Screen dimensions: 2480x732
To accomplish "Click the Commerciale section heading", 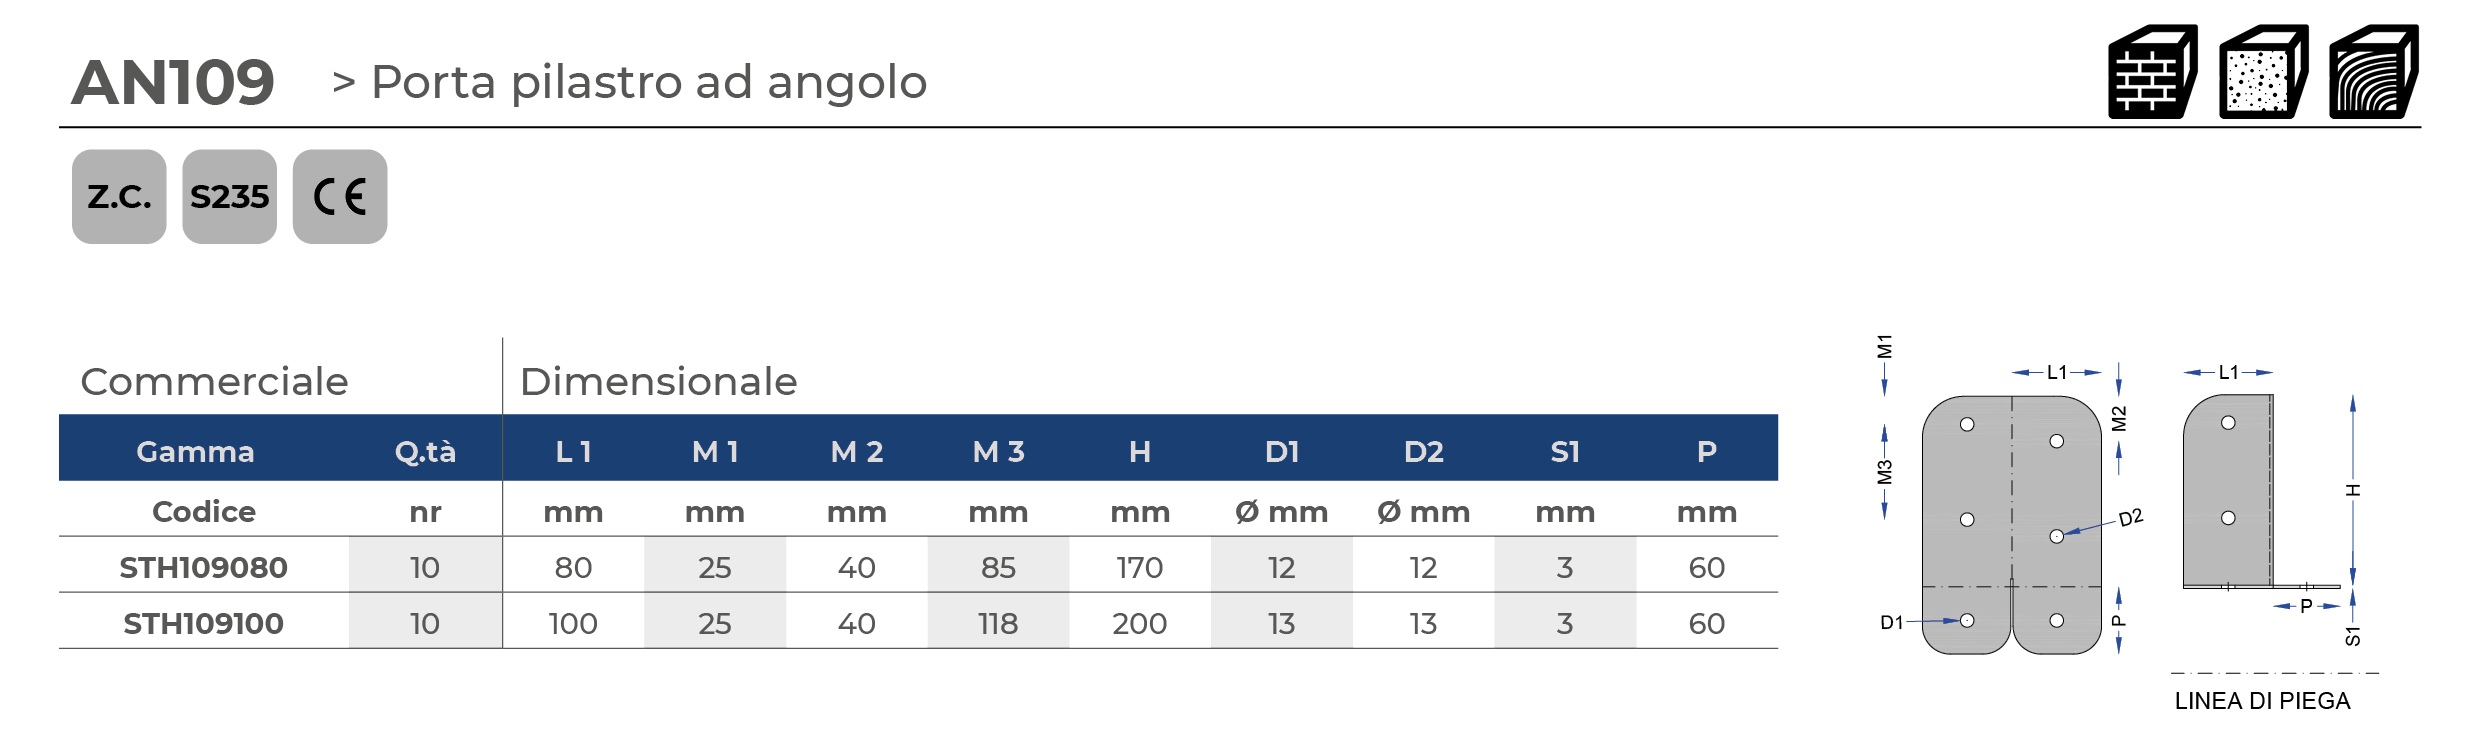I will click(x=214, y=381).
